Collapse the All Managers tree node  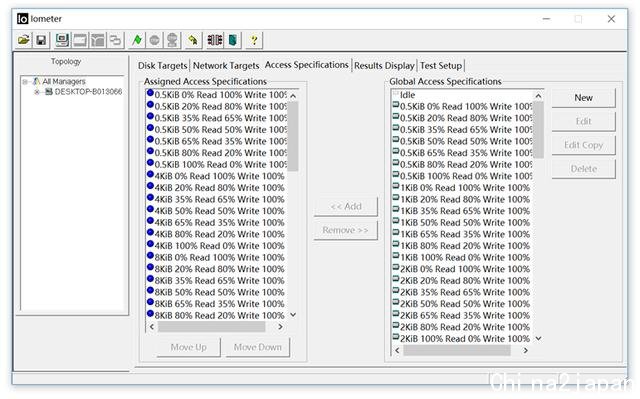tap(25, 82)
